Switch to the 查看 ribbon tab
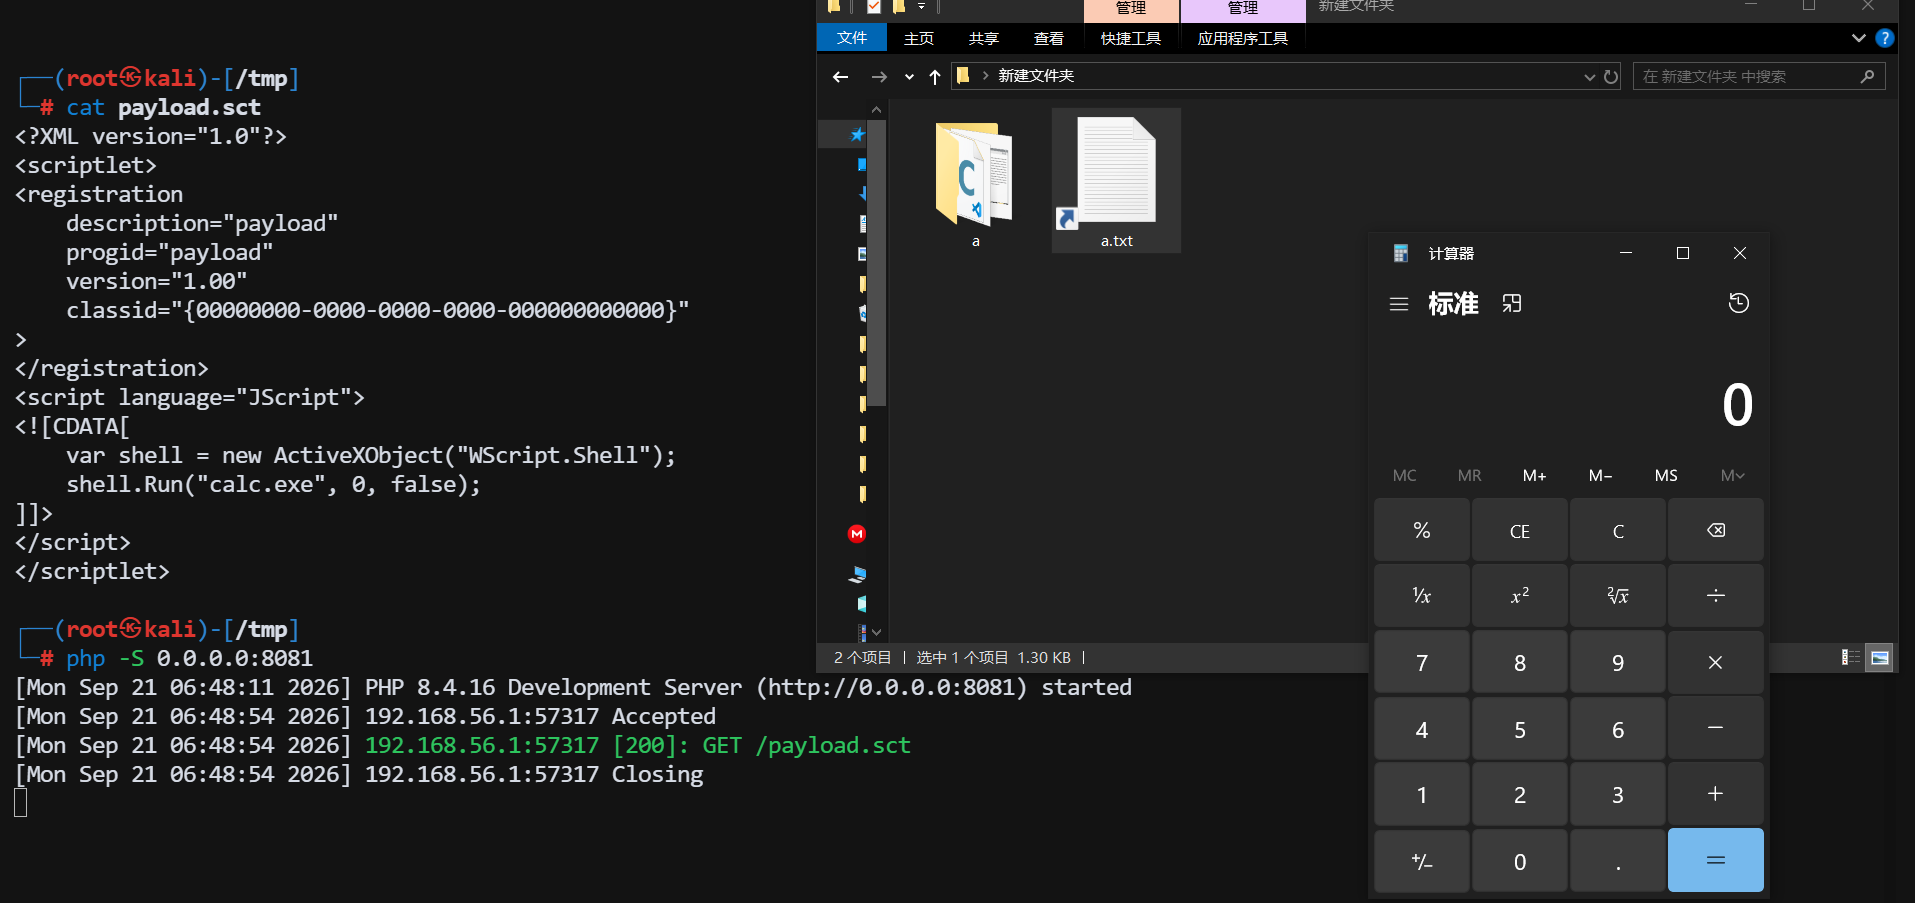 tap(1048, 38)
